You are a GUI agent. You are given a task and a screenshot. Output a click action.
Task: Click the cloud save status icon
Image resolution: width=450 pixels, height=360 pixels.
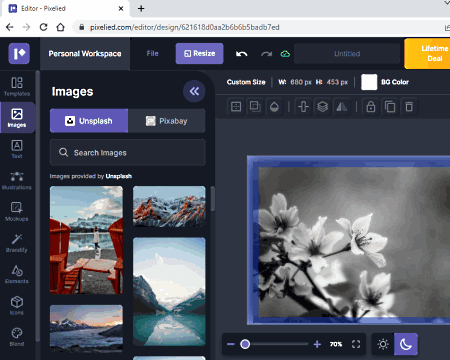point(285,54)
